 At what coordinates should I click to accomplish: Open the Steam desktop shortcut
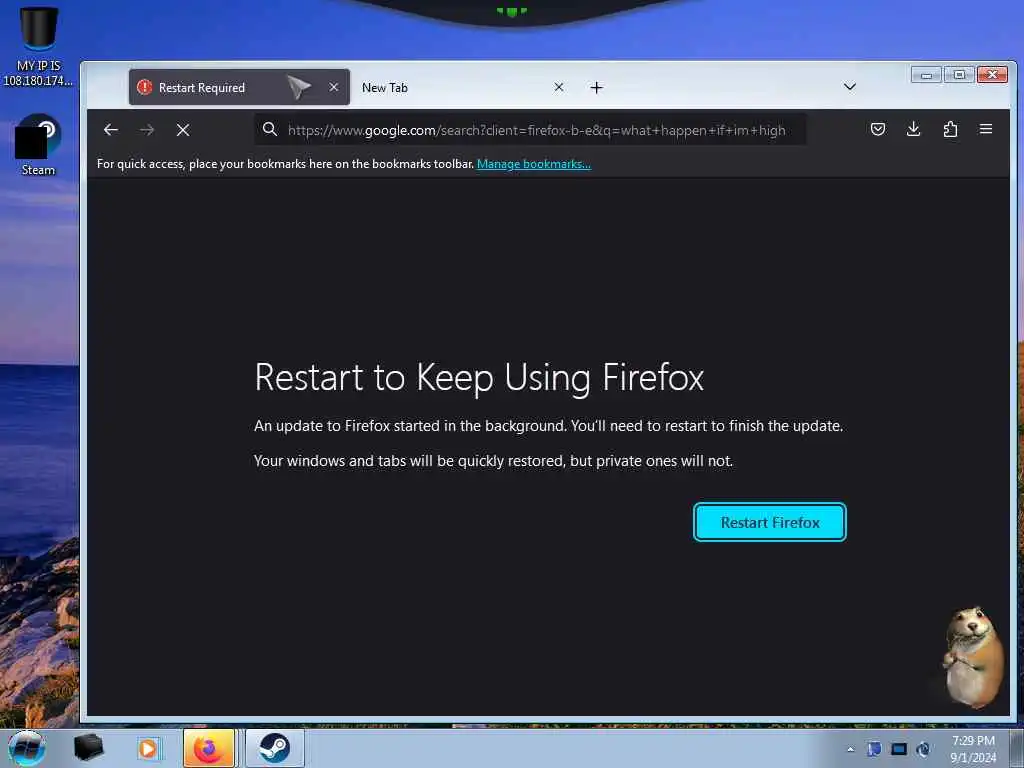[38, 145]
